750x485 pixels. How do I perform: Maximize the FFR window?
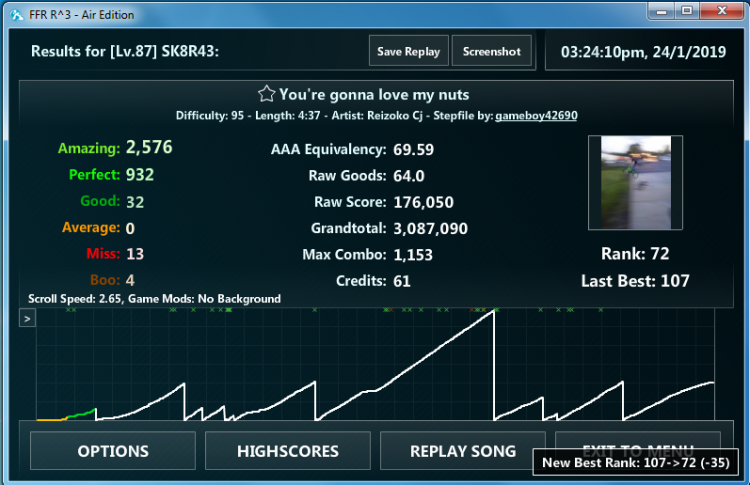(687, 11)
